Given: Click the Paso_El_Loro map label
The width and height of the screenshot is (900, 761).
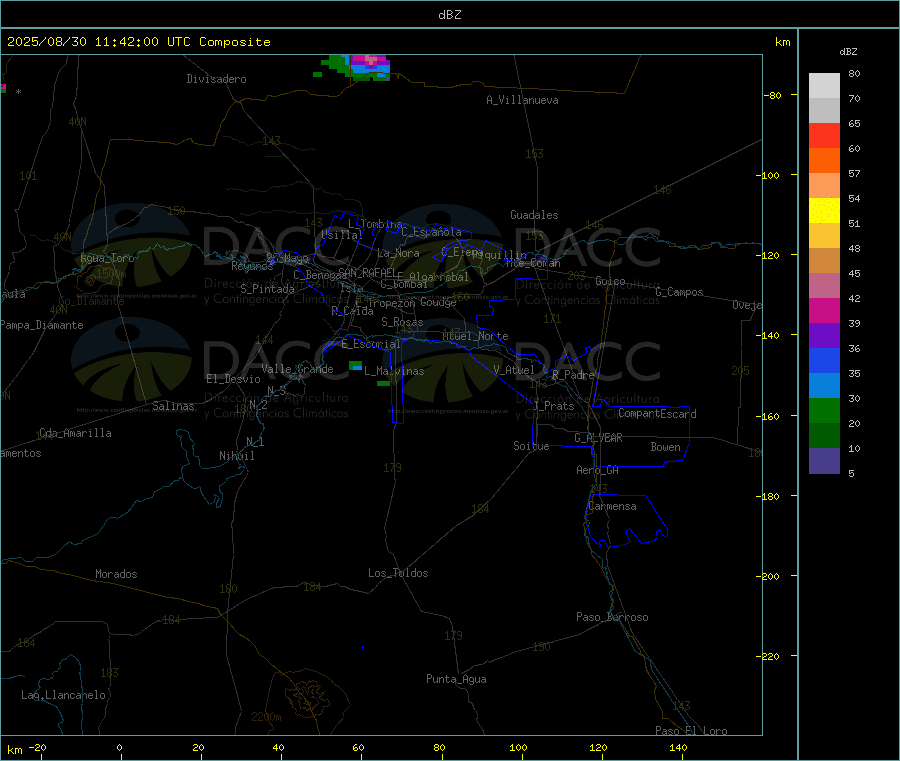Looking at the screenshot, I should click(692, 731).
